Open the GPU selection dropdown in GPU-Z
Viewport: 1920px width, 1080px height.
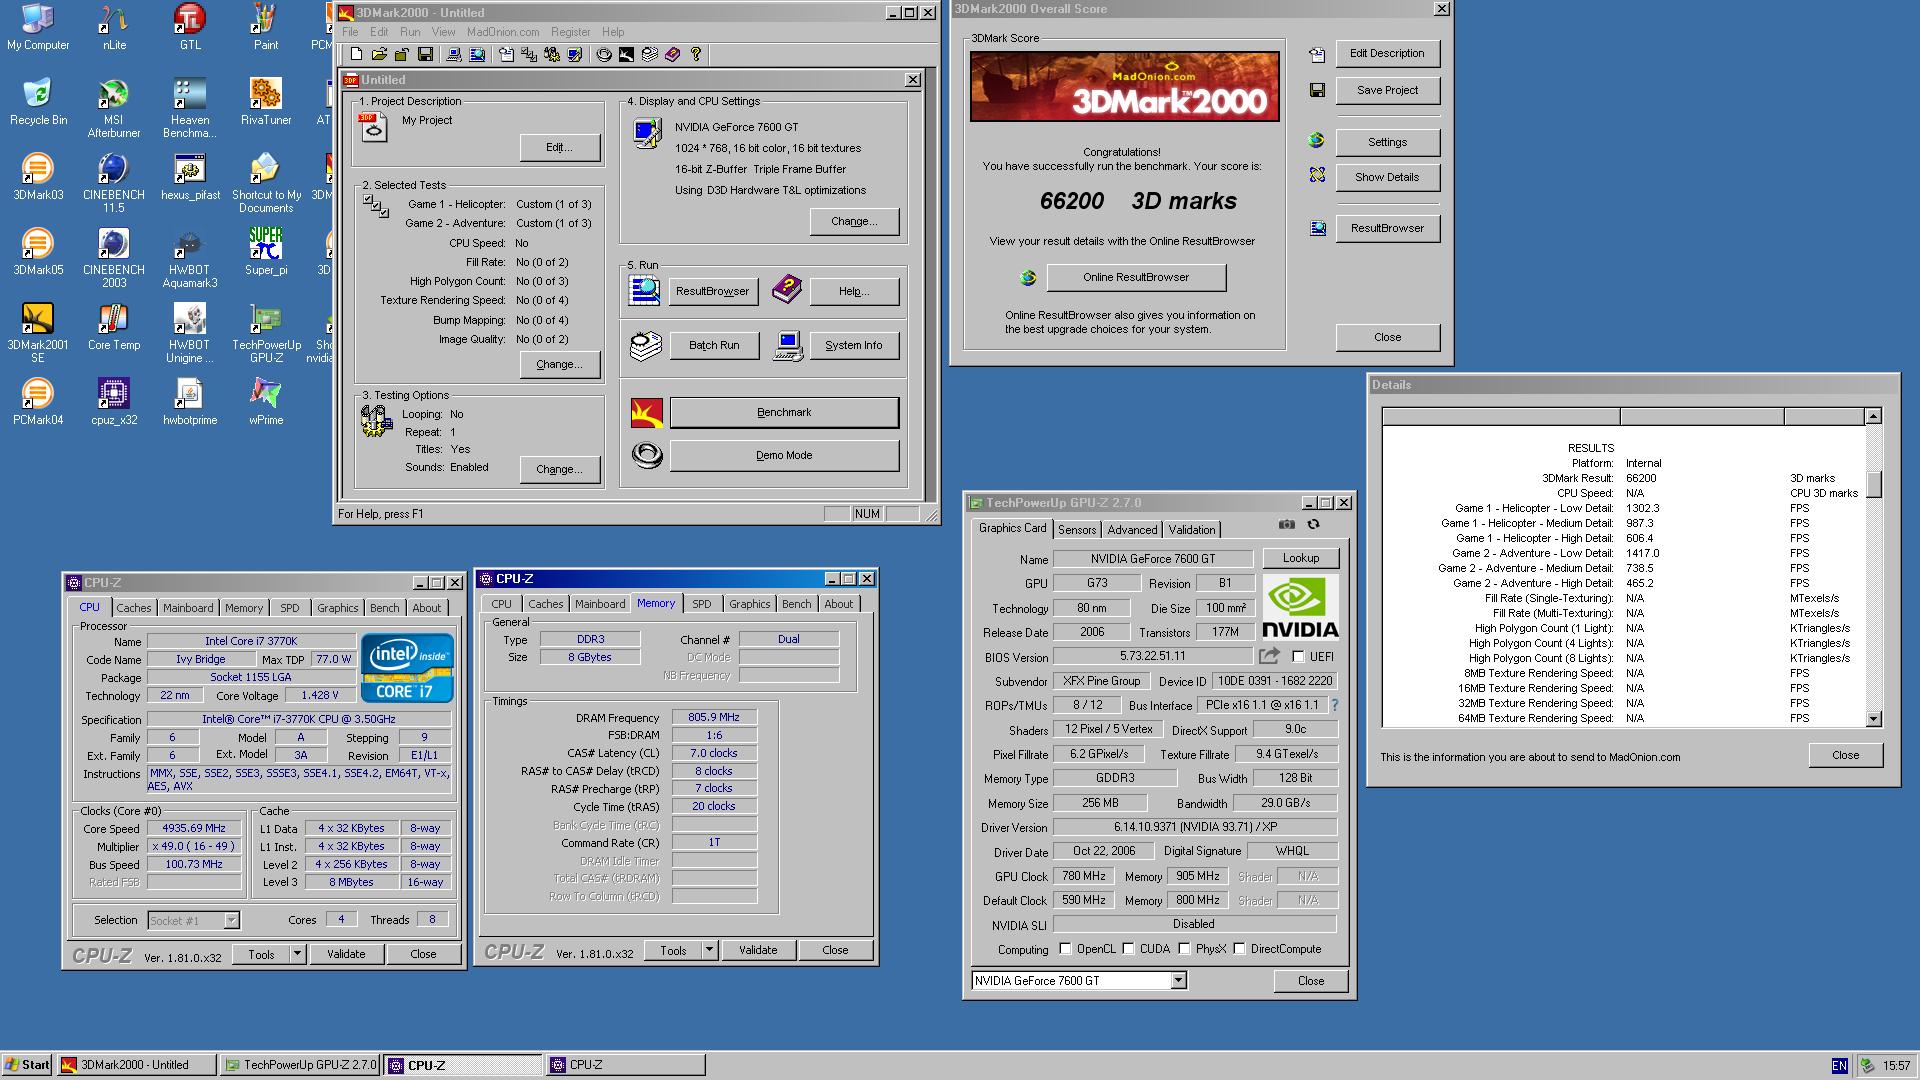point(1178,981)
